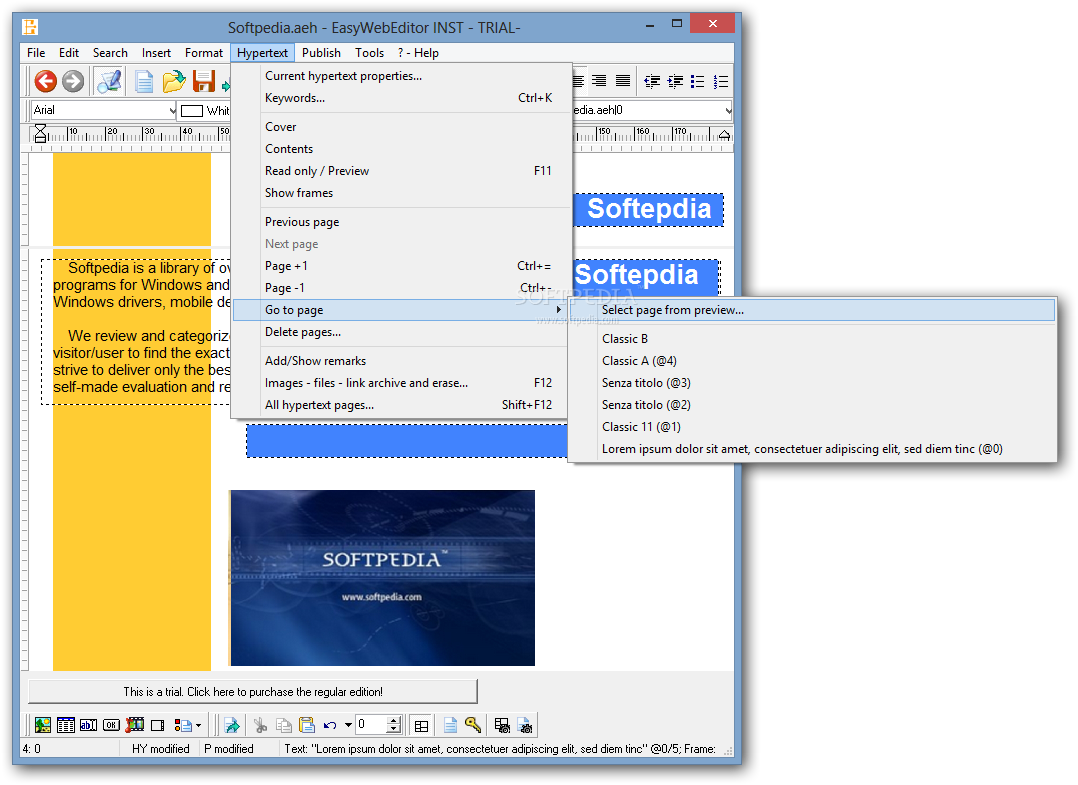The height and width of the screenshot is (785, 1078).
Task: Choose 'Add/Show remarks' entry
Action: click(402, 361)
